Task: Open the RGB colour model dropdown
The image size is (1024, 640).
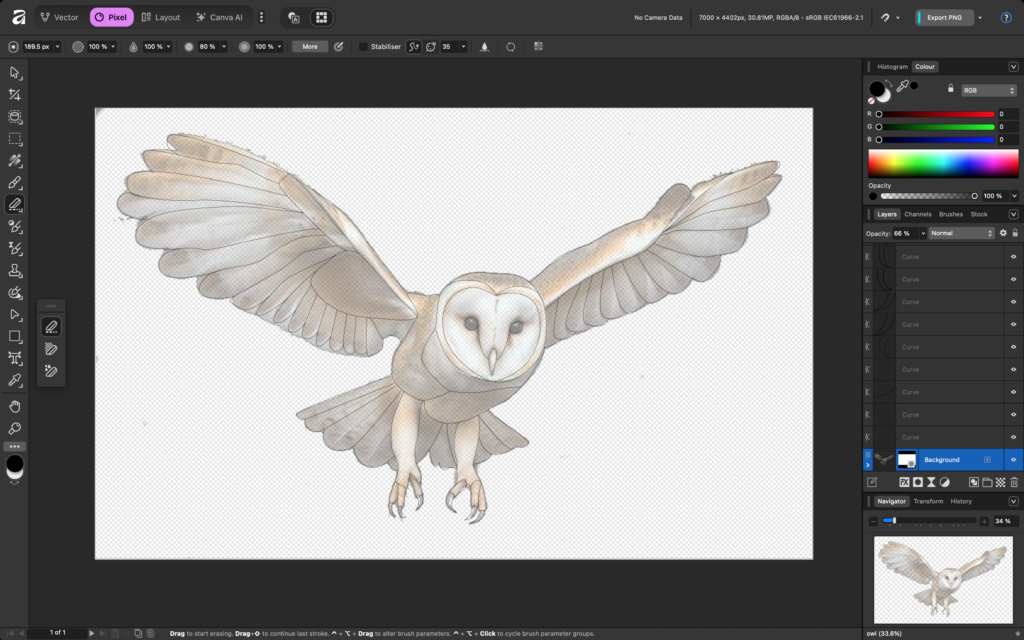Action: (989, 90)
